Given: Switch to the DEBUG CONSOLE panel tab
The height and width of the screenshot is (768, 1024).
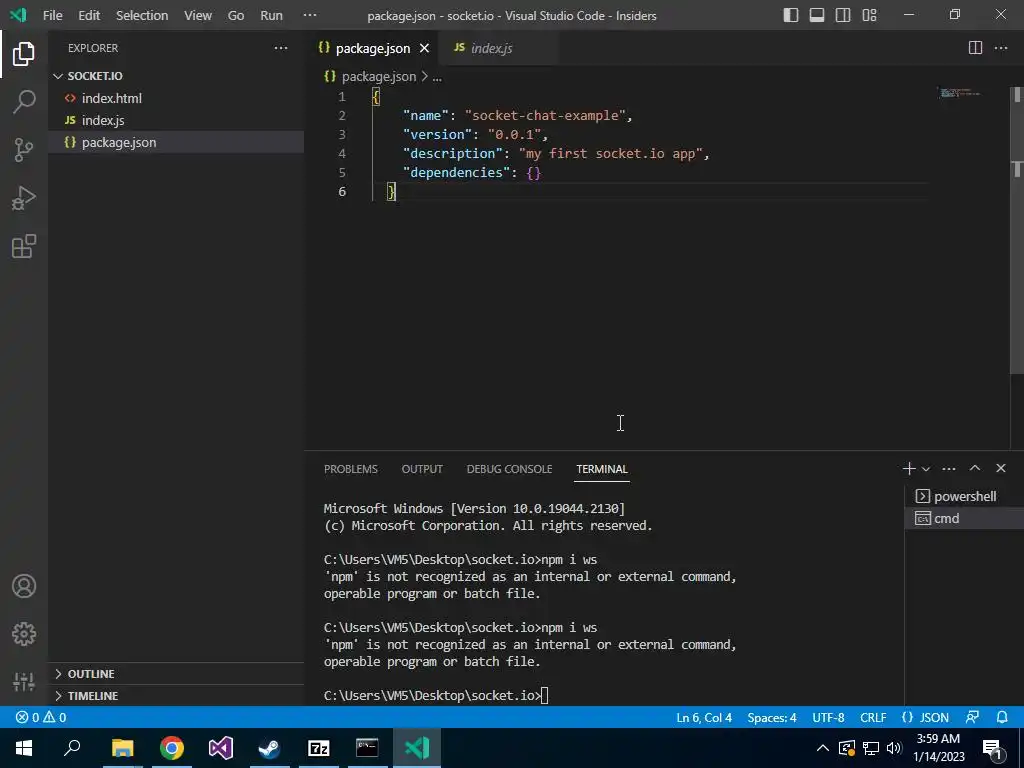Looking at the screenshot, I should pos(509,469).
